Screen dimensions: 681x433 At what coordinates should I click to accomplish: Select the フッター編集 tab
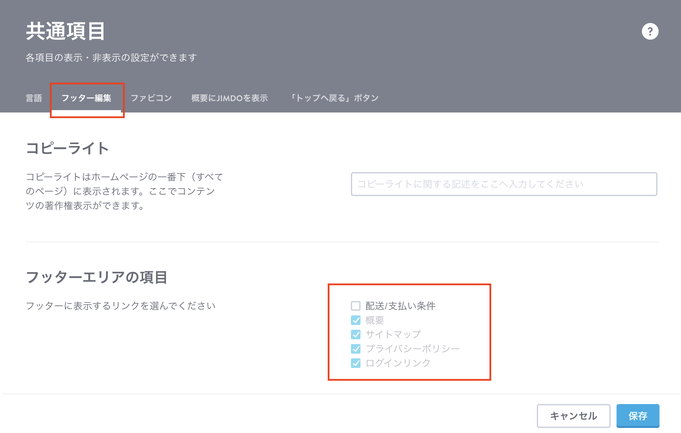pyautogui.click(x=86, y=98)
